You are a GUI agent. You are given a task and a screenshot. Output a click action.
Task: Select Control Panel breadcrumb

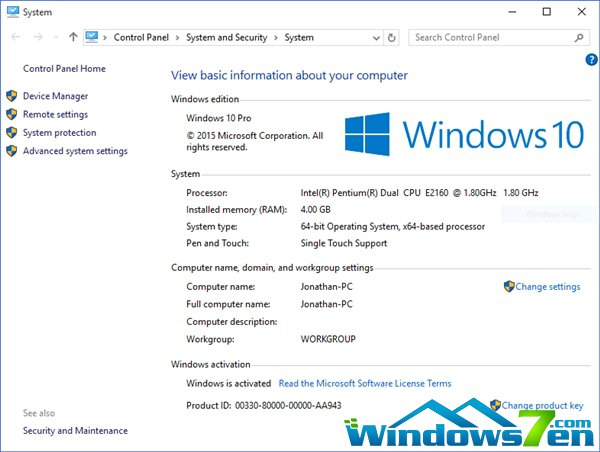point(141,37)
